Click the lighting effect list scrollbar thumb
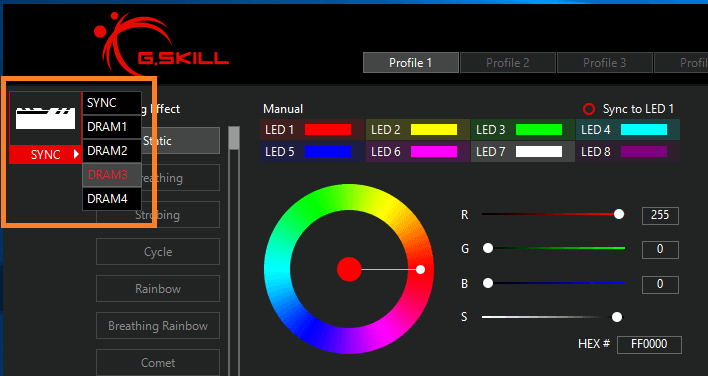This screenshot has width=708, height=376. 233,138
